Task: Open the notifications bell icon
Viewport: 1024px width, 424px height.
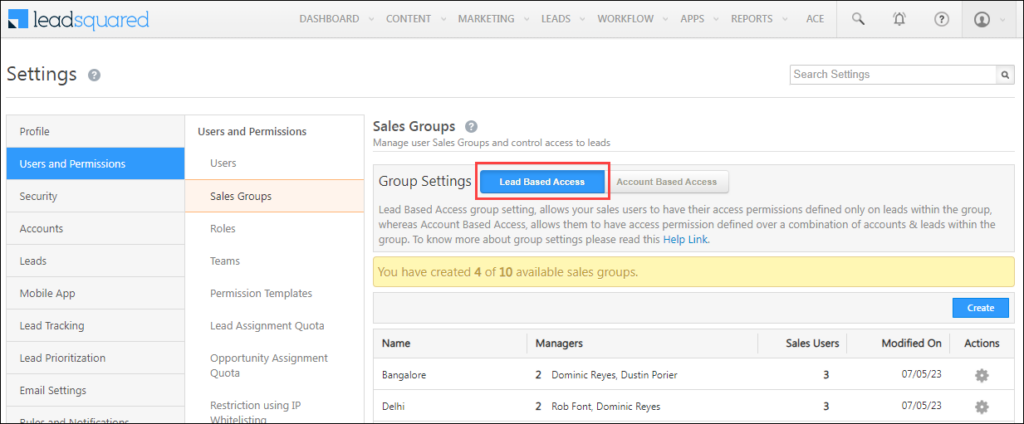Action: pyautogui.click(x=899, y=19)
